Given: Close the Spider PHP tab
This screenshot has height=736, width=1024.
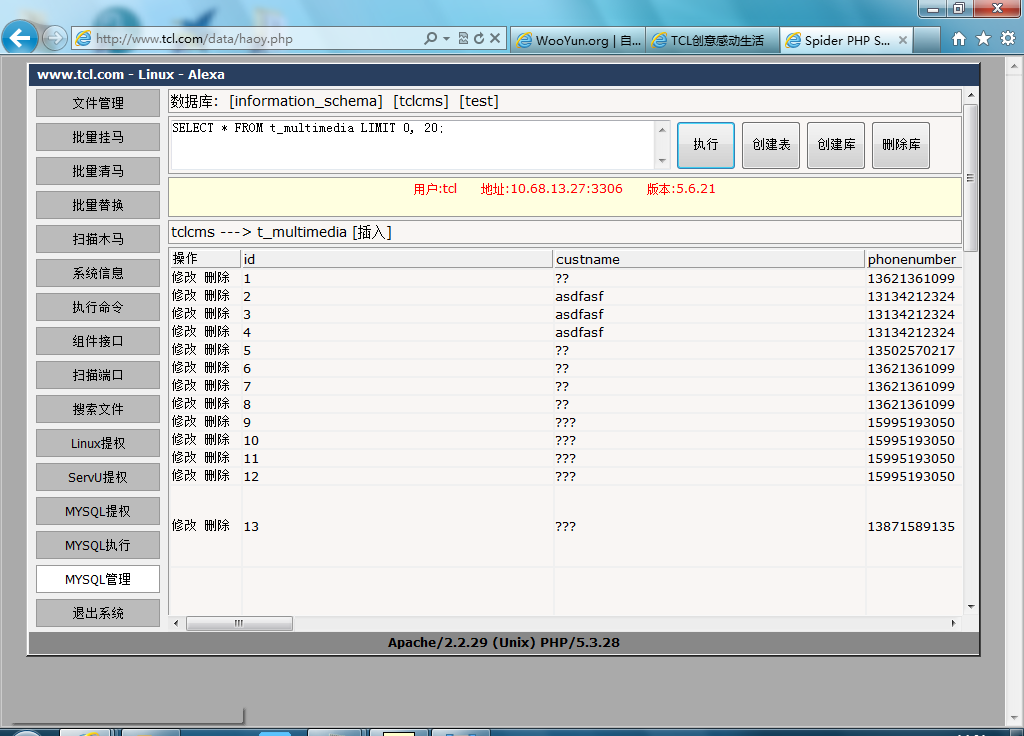Looking at the screenshot, I should [903, 40].
